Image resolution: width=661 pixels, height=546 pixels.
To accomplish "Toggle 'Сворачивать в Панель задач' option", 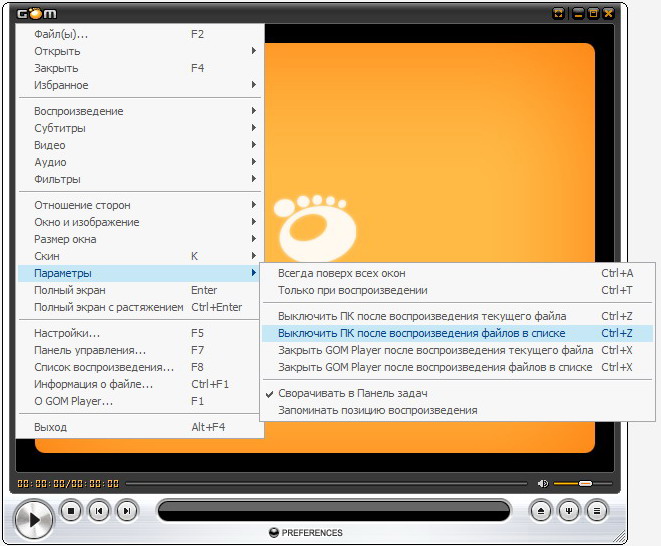I will pos(457,393).
